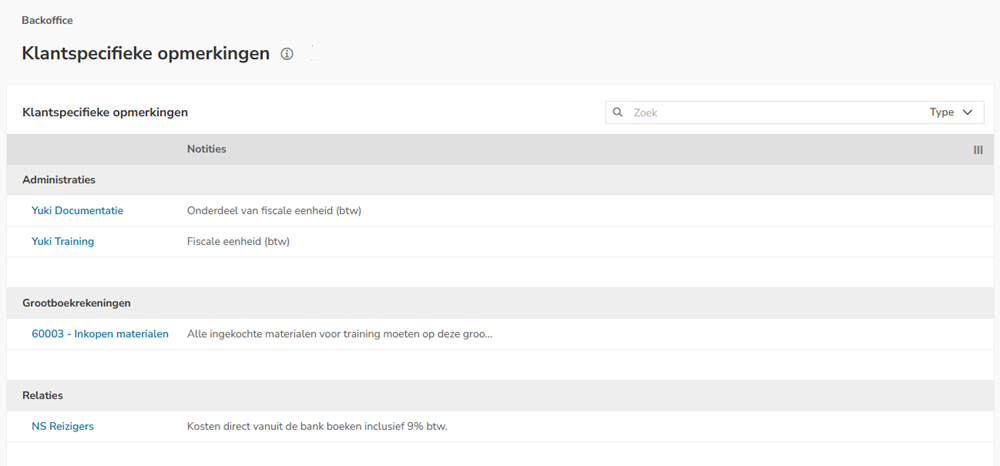
Task: Click the truncated note about ingekochte materialen
Action: coord(339,334)
